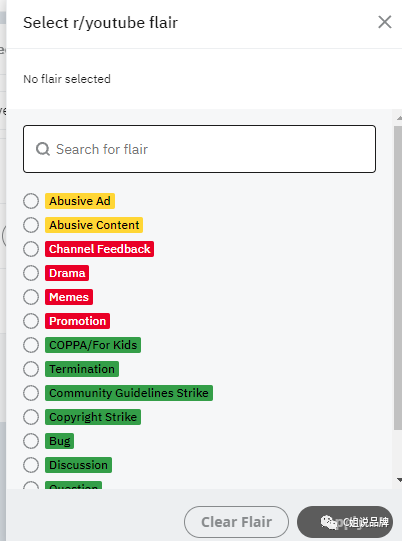The width and height of the screenshot is (402, 541).
Task: Choose the Promotion flair radio button
Action: 31,321
